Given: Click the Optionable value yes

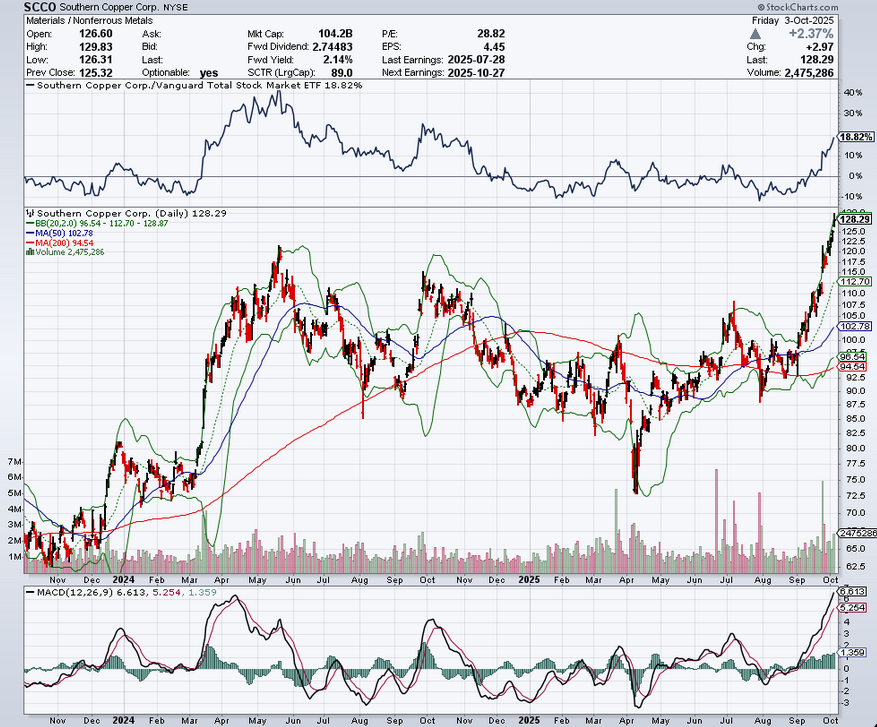Looking at the screenshot, I should tap(209, 73).
